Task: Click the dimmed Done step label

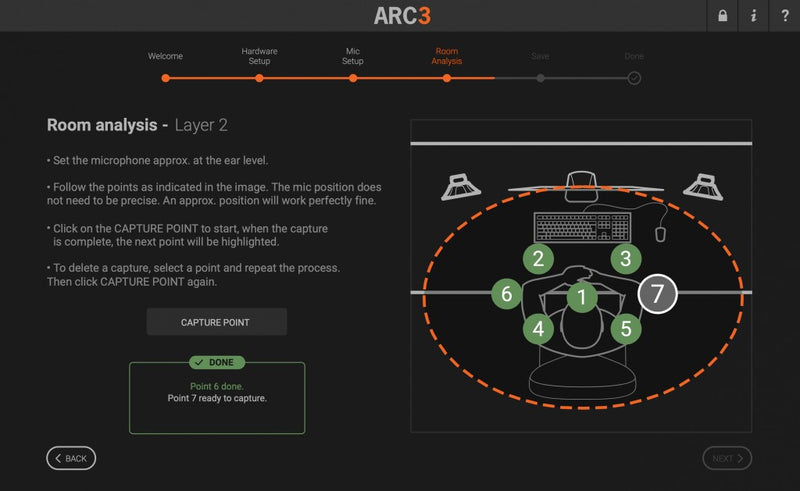Action: (x=634, y=56)
